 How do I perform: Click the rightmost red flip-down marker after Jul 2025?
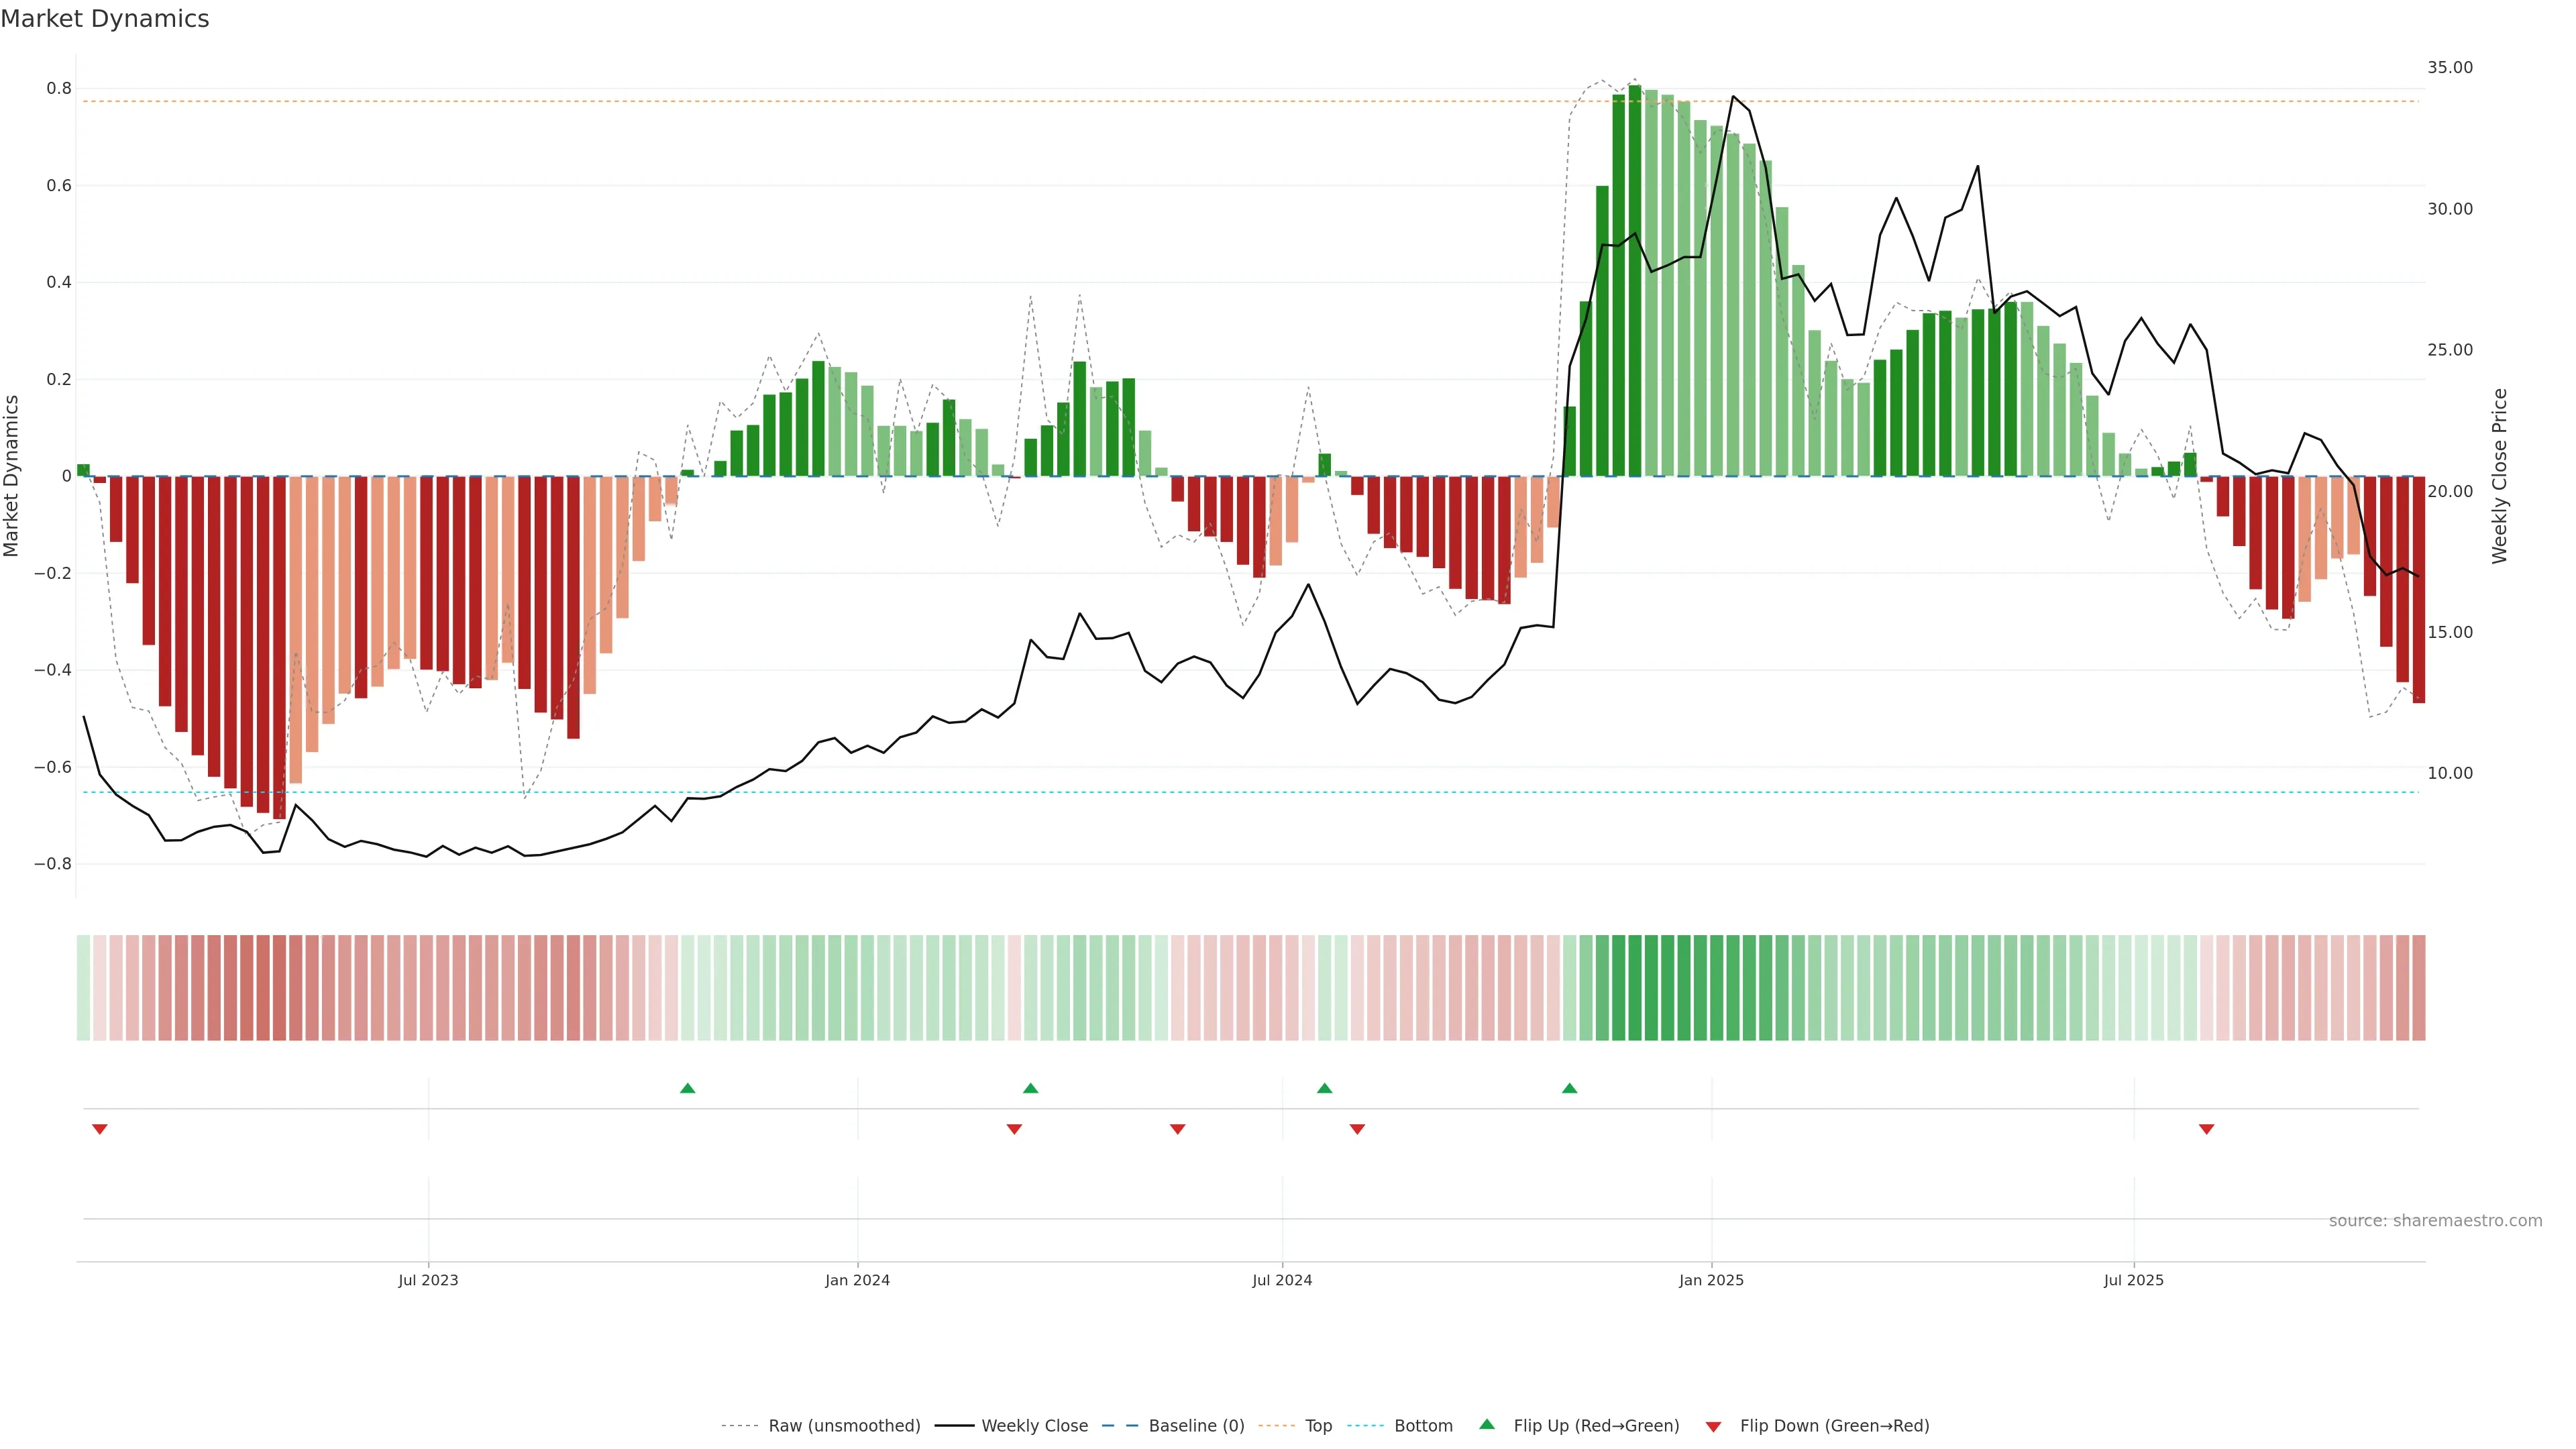(2206, 1129)
